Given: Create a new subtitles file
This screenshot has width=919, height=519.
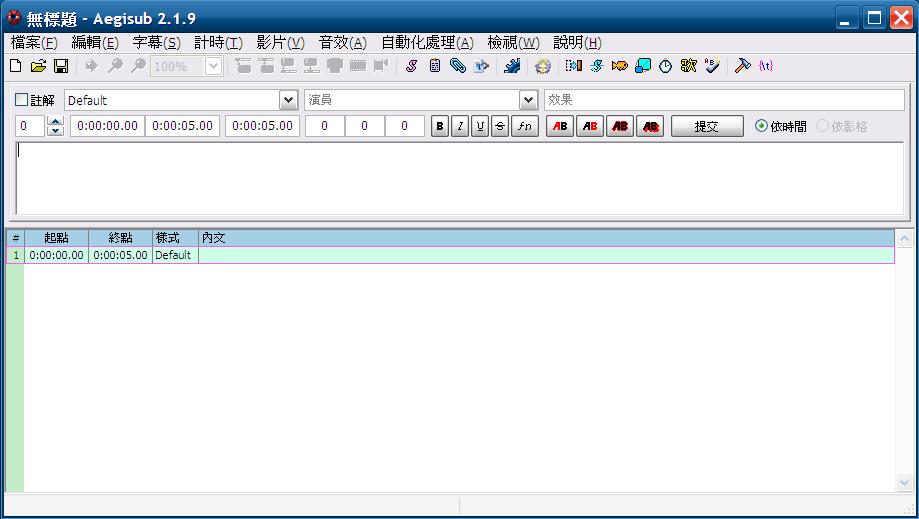Looking at the screenshot, I should pos(16,66).
